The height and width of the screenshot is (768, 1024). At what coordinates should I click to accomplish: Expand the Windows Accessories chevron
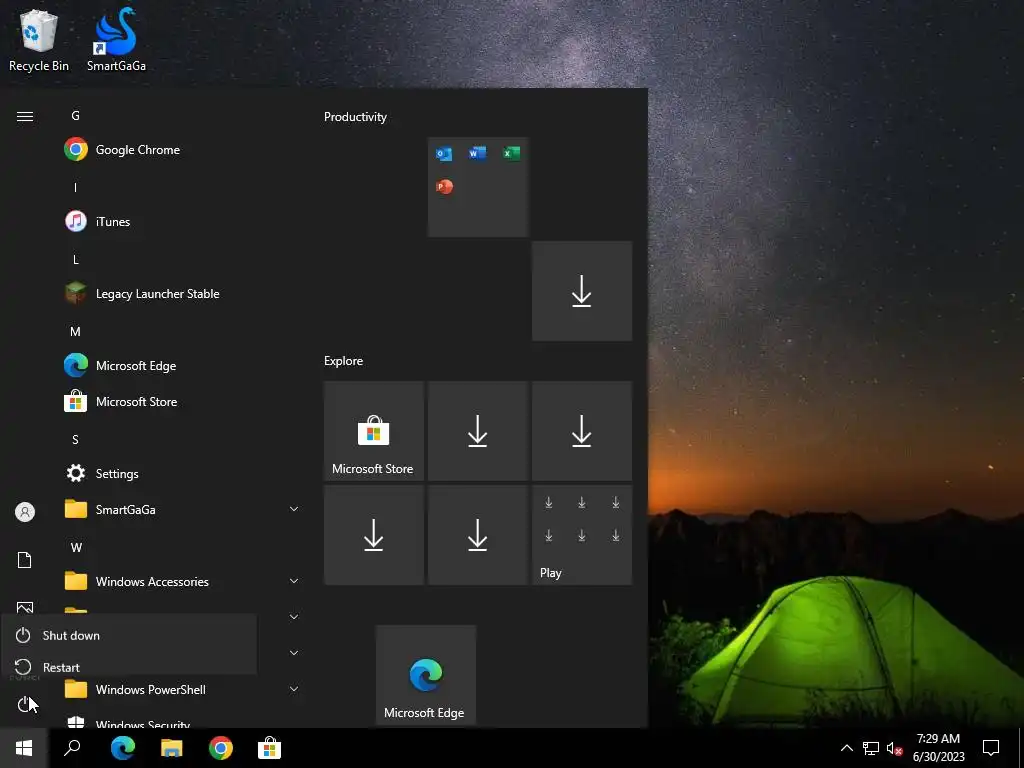(294, 581)
